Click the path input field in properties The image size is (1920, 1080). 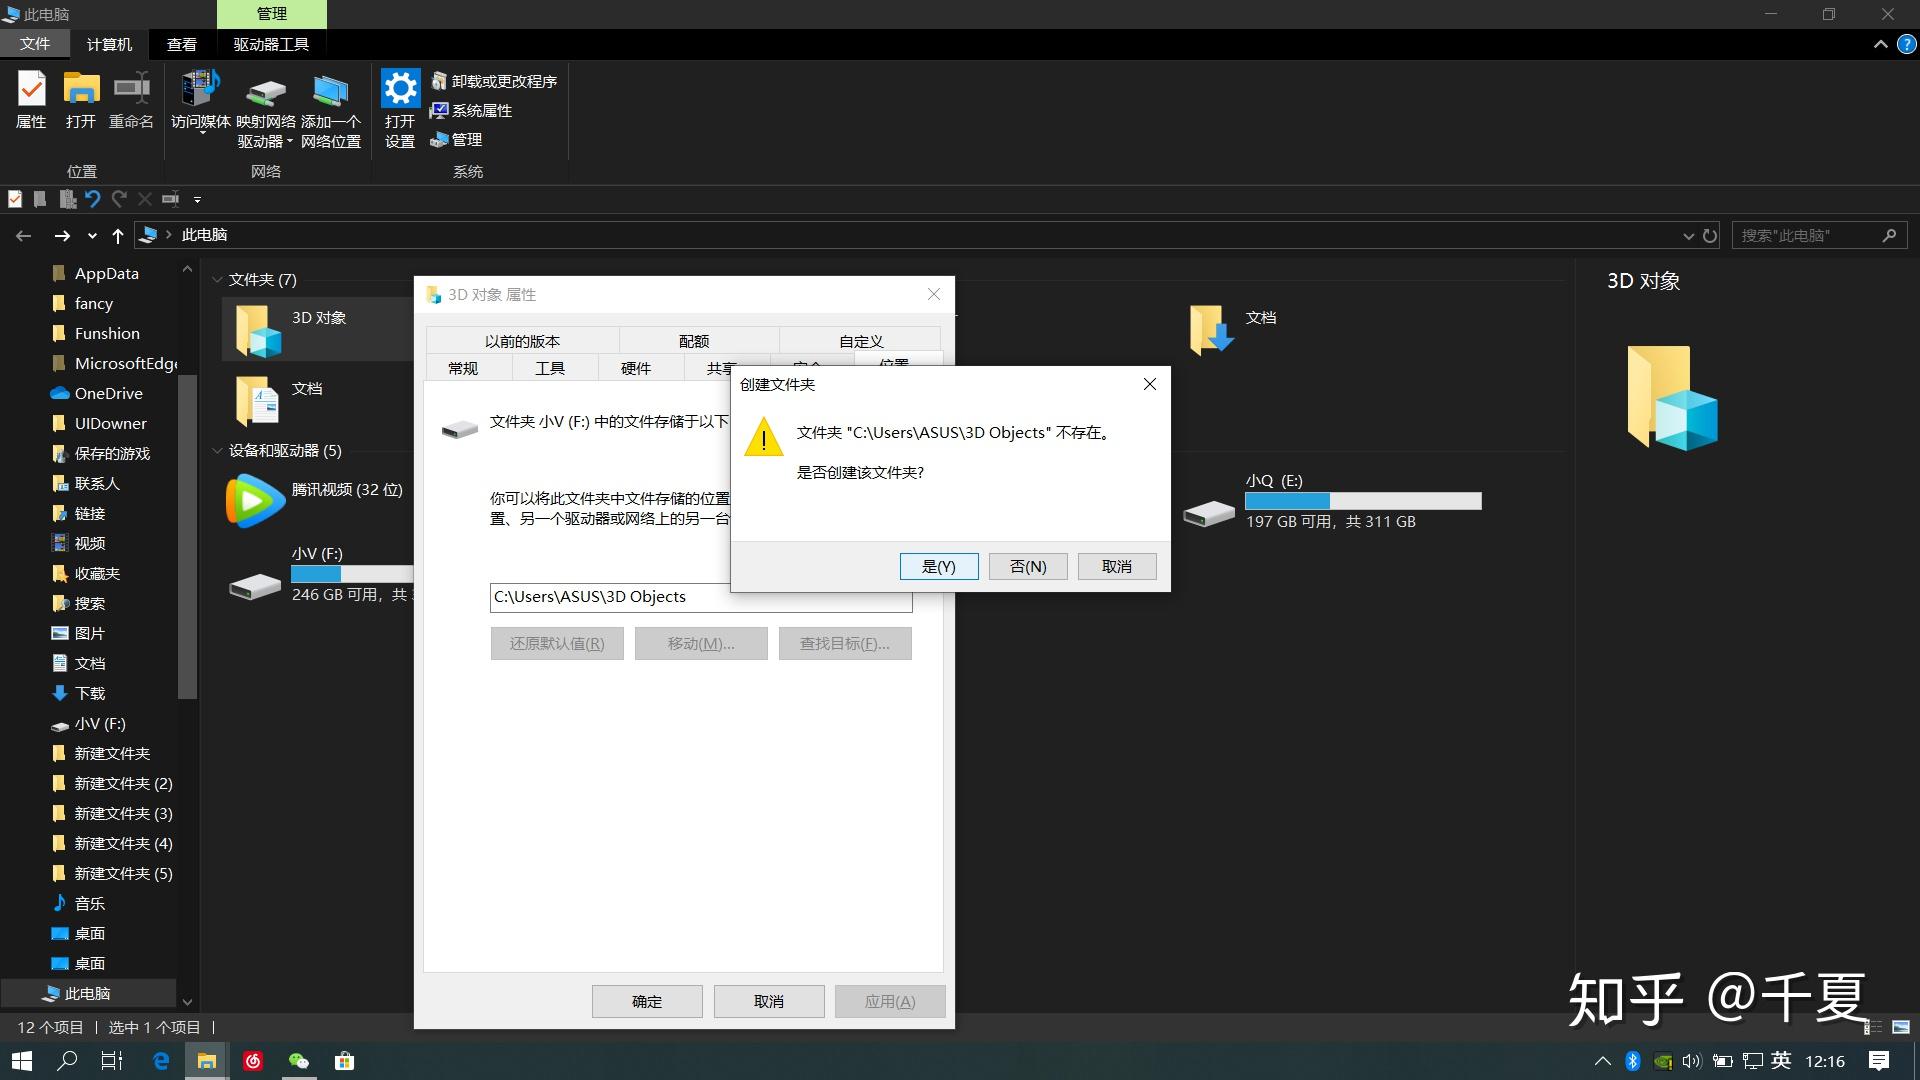coord(699,596)
